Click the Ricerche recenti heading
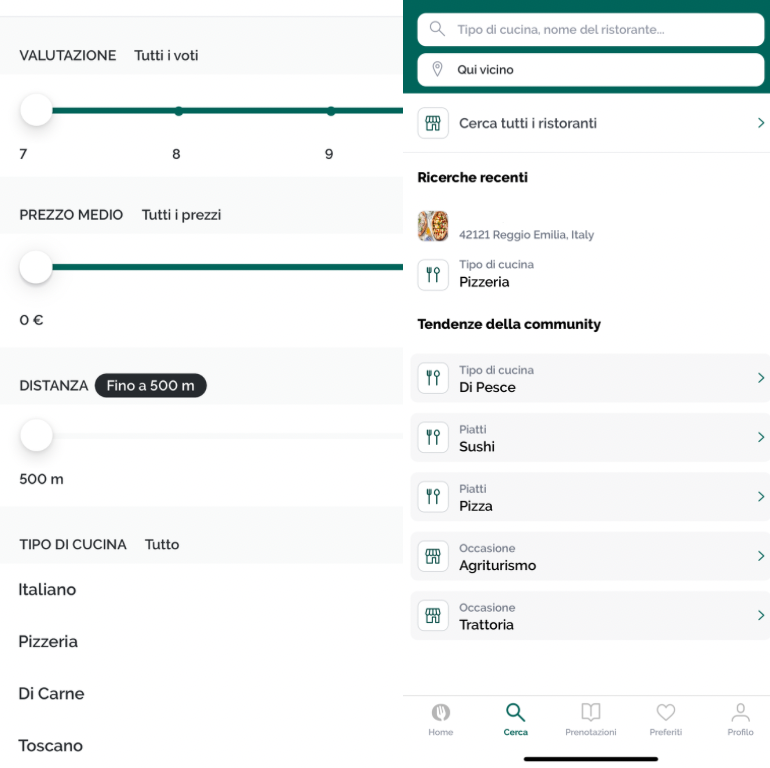Viewport: 770px width, 768px height. 472,177
